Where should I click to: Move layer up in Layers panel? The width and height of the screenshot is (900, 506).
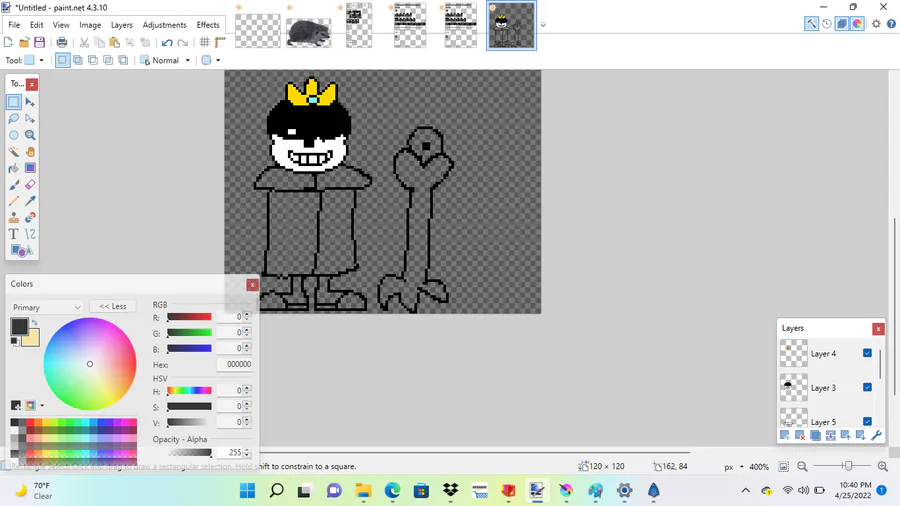click(x=845, y=435)
